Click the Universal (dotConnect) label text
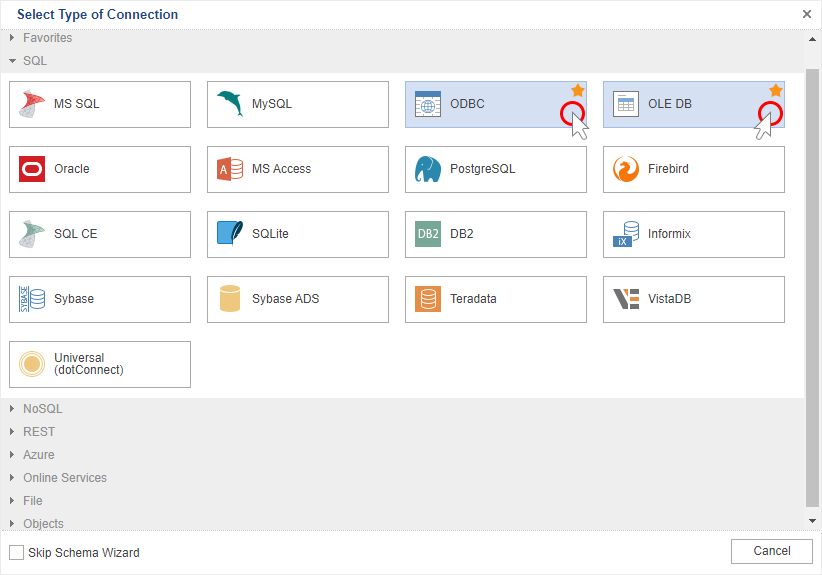Viewport: 822px width, 575px height. 89,364
